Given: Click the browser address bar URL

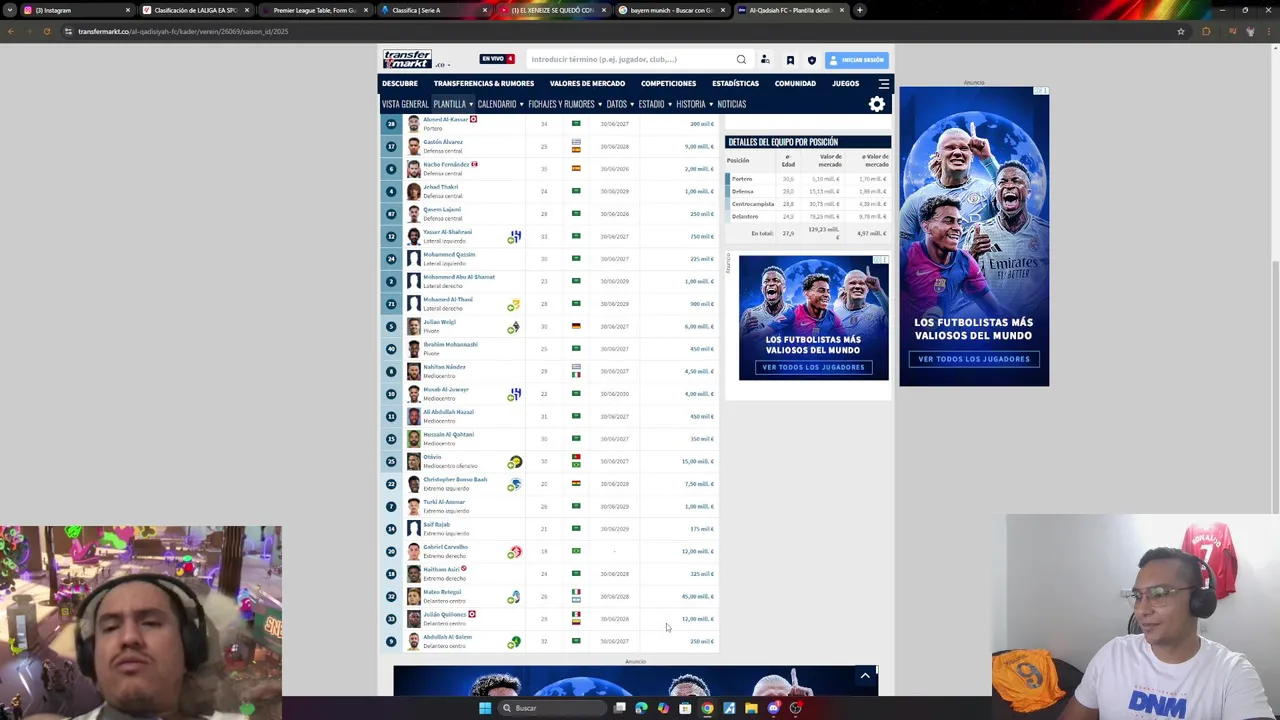Looking at the screenshot, I should click(x=183, y=31).
